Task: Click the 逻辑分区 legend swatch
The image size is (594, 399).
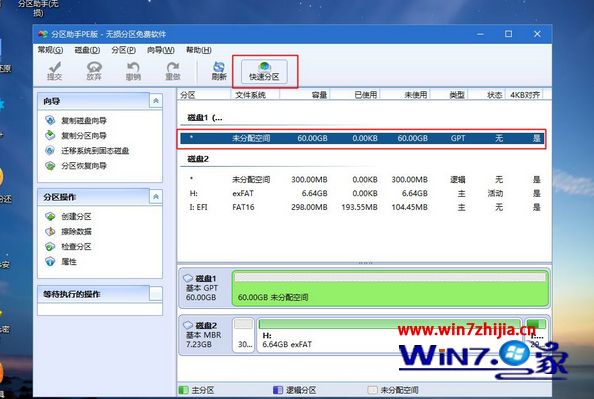Action: (278, 390)
